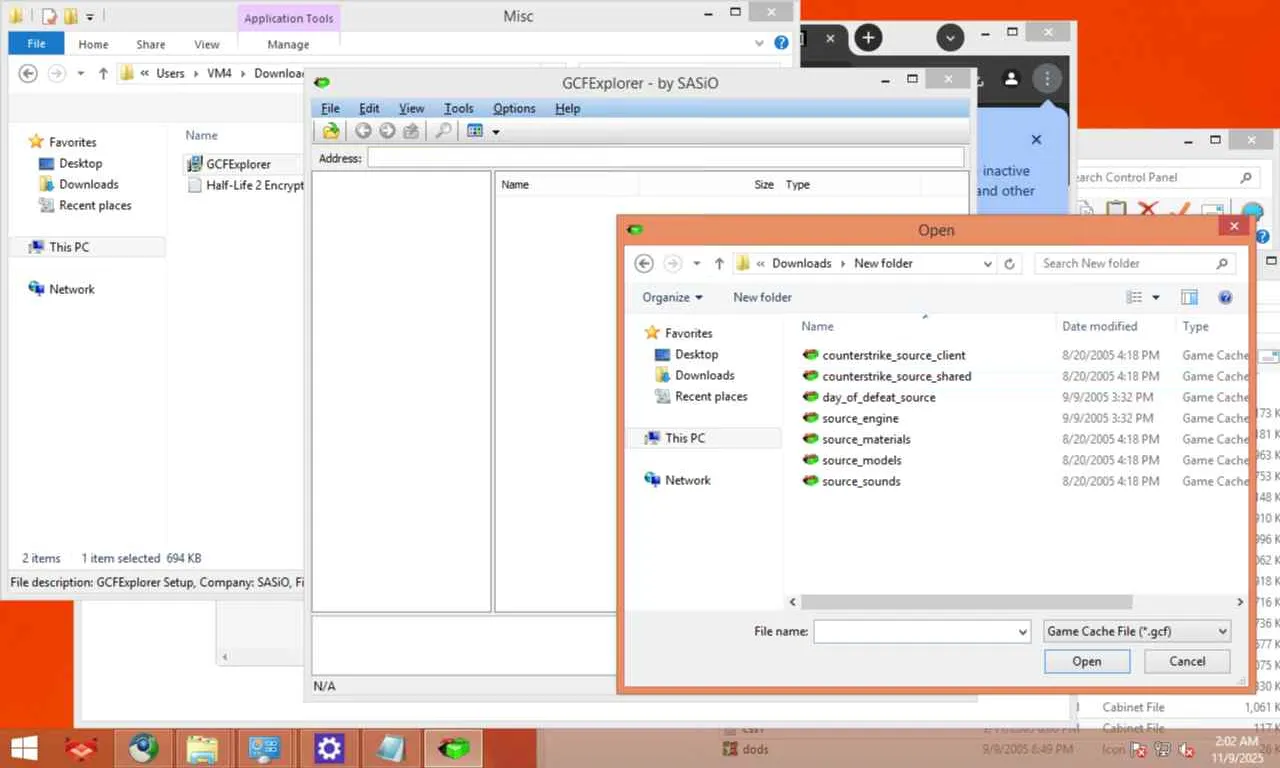Image resolution: width=1280 pixels, height=768 pixels.
Task: Click the Cancel button in the dialog
Action: click(1187, 661)
